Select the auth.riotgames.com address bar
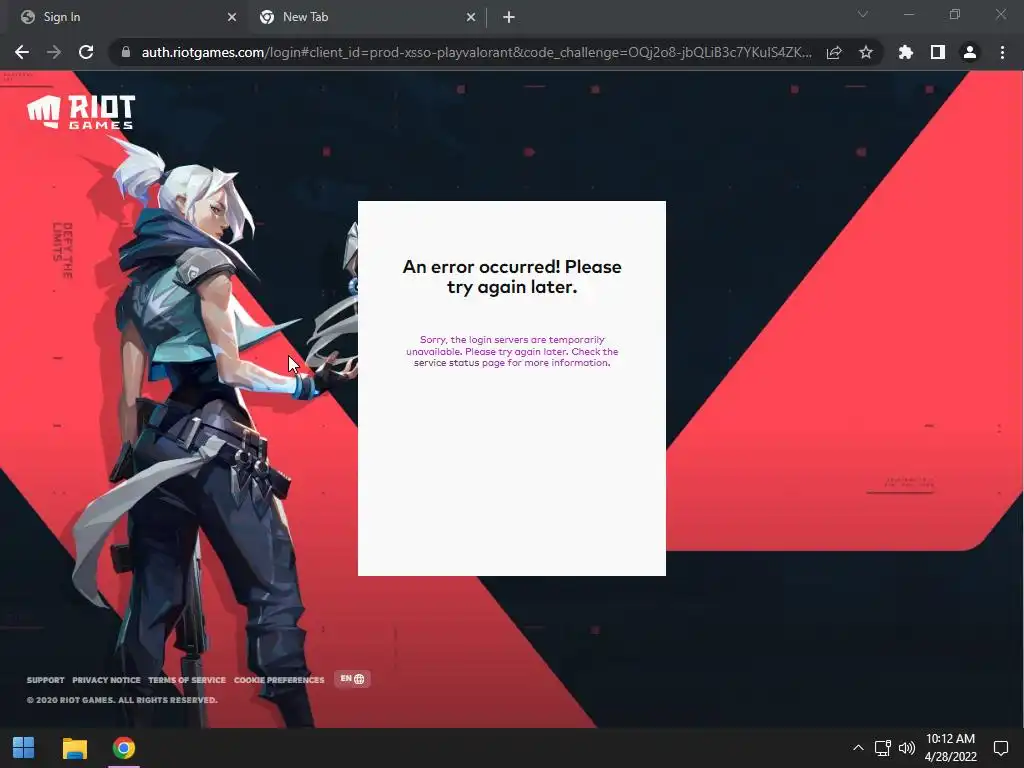This screenshot has height=768, width=1024. coord(476,52)
